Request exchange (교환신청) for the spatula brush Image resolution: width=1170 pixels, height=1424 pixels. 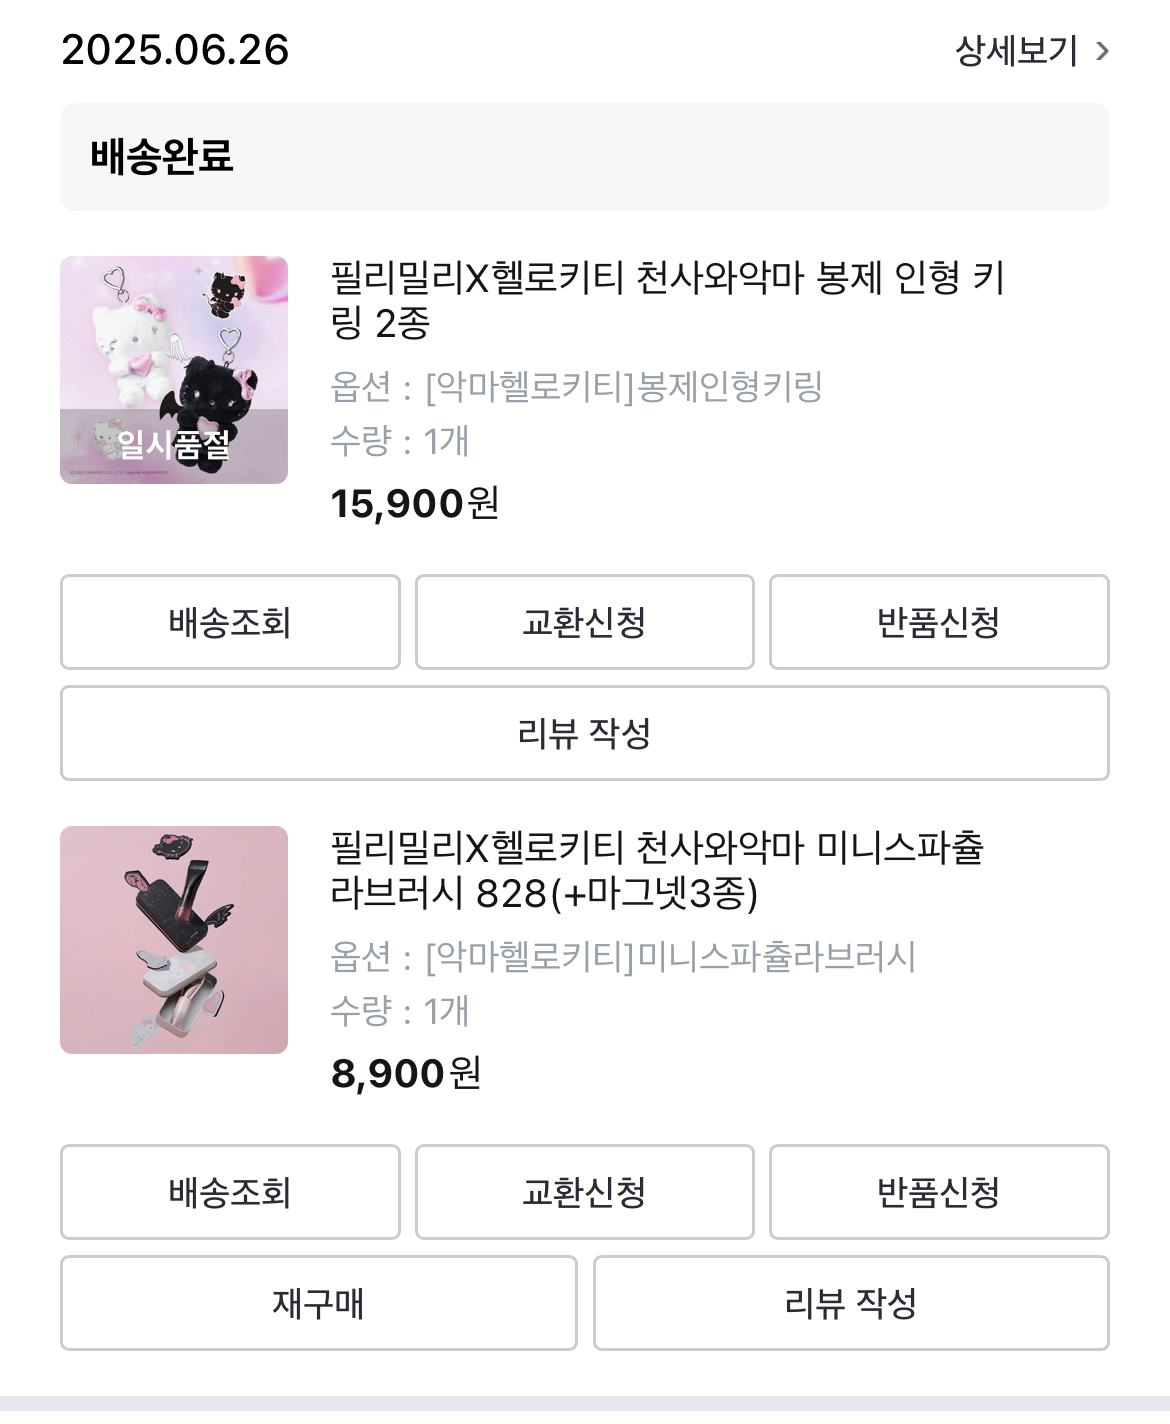[x=584, y=1192]
